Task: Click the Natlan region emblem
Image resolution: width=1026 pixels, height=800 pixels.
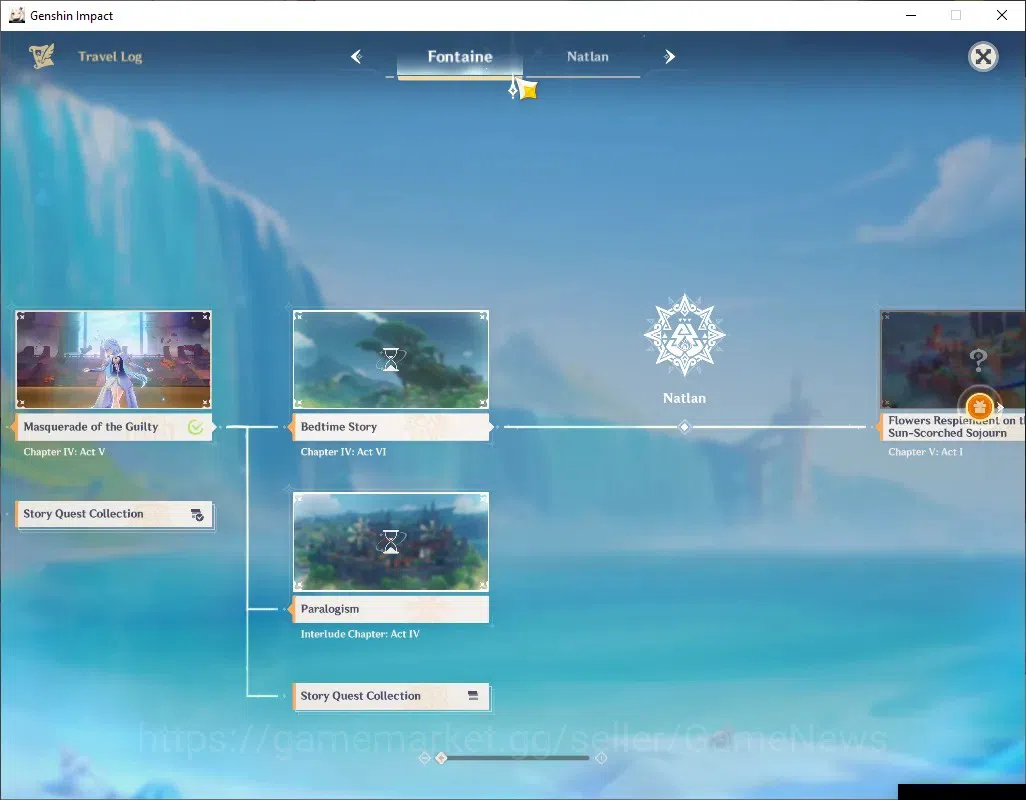Action: coord(684,334)
